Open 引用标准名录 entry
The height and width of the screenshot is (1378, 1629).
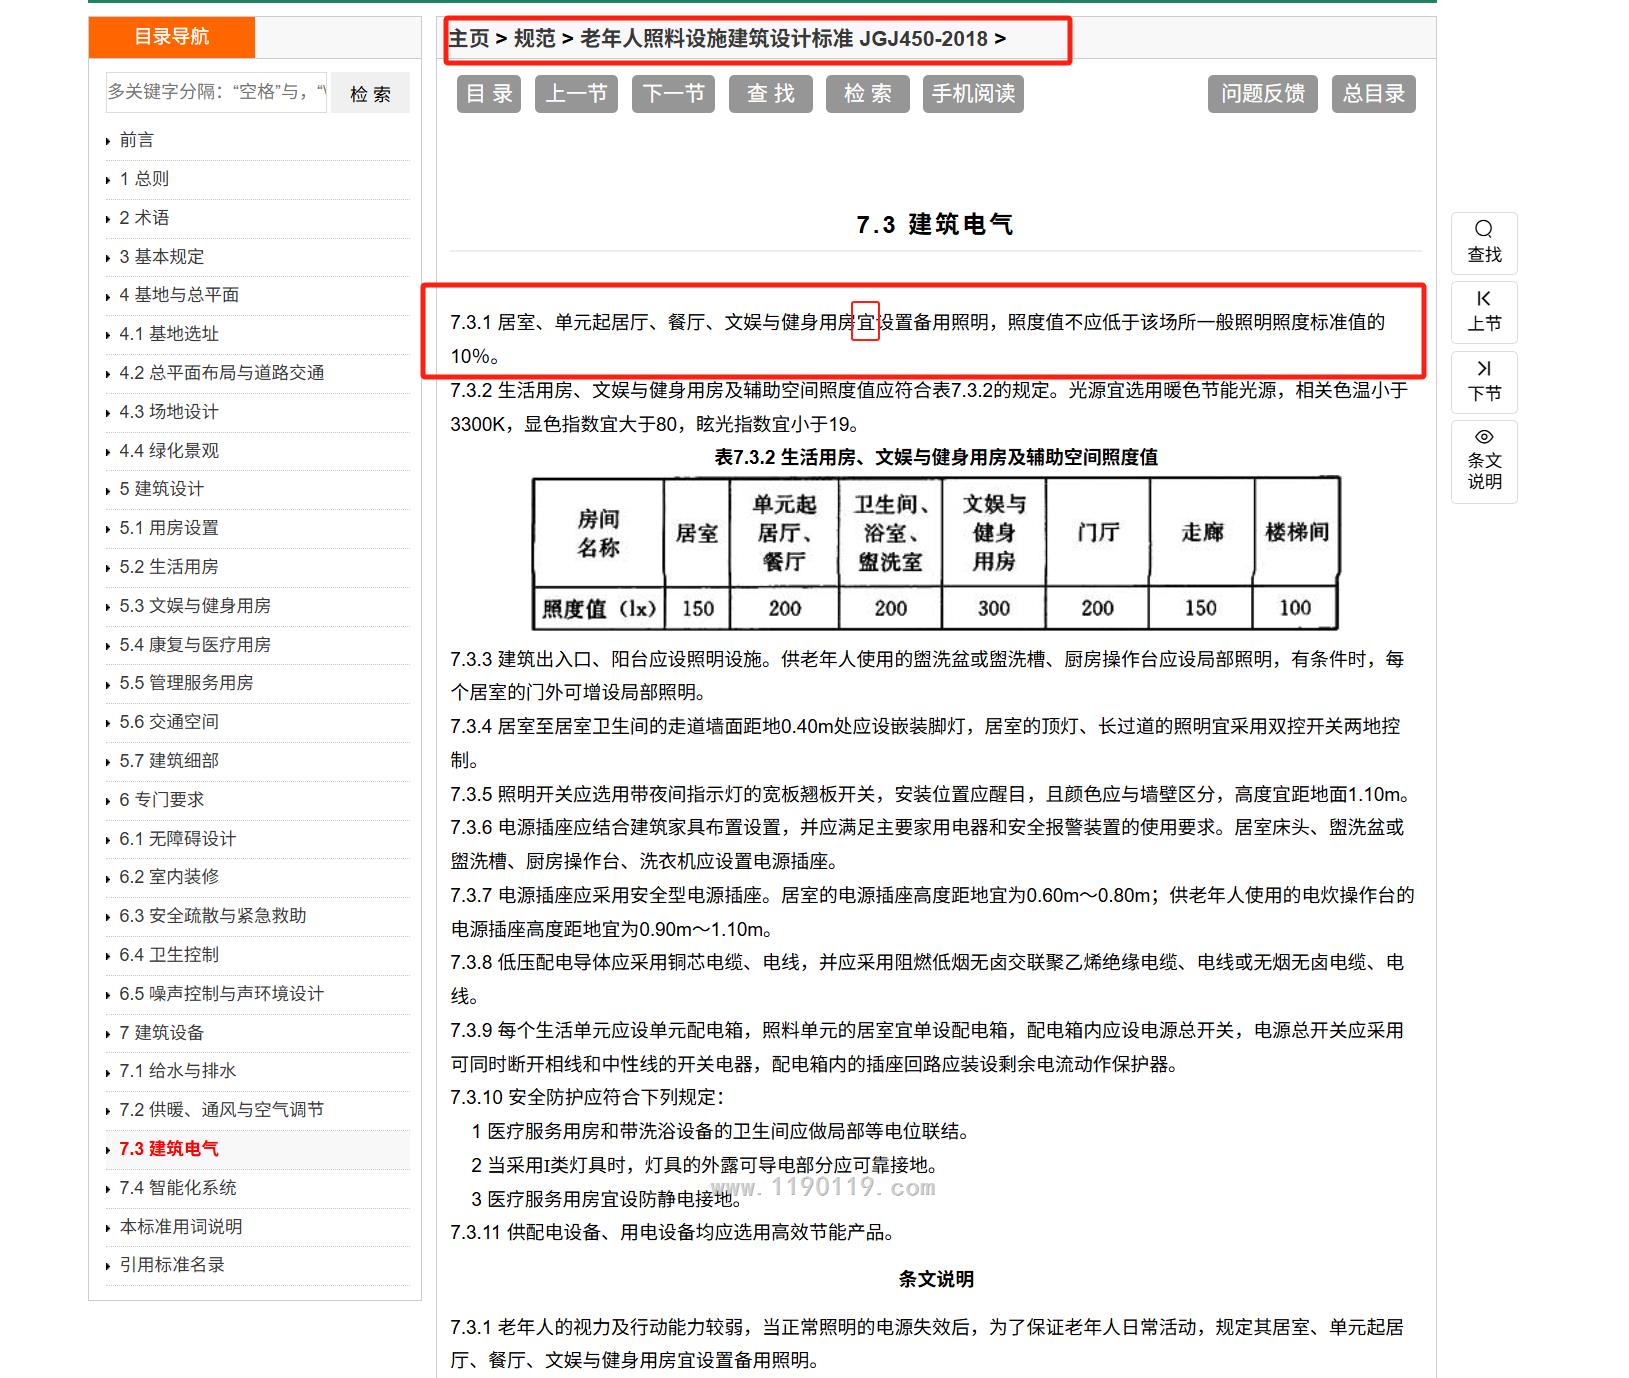[172, 1265]
